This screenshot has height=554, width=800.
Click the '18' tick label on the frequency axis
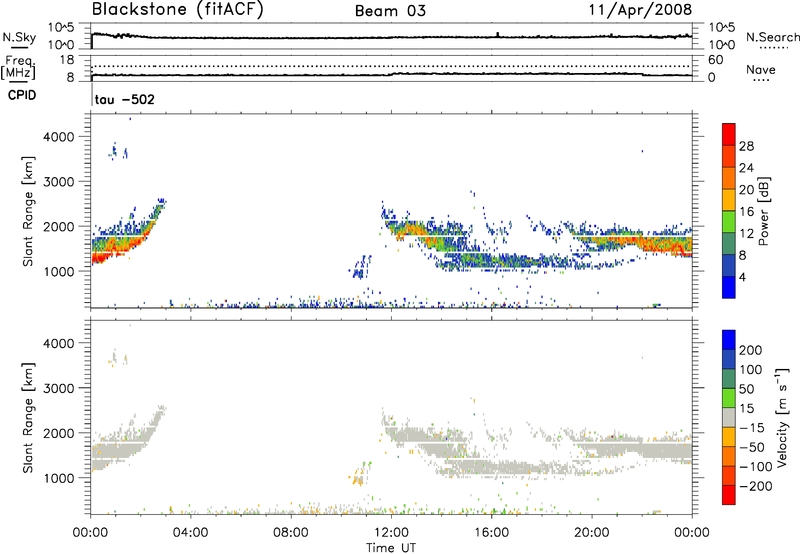click(67, 60)
